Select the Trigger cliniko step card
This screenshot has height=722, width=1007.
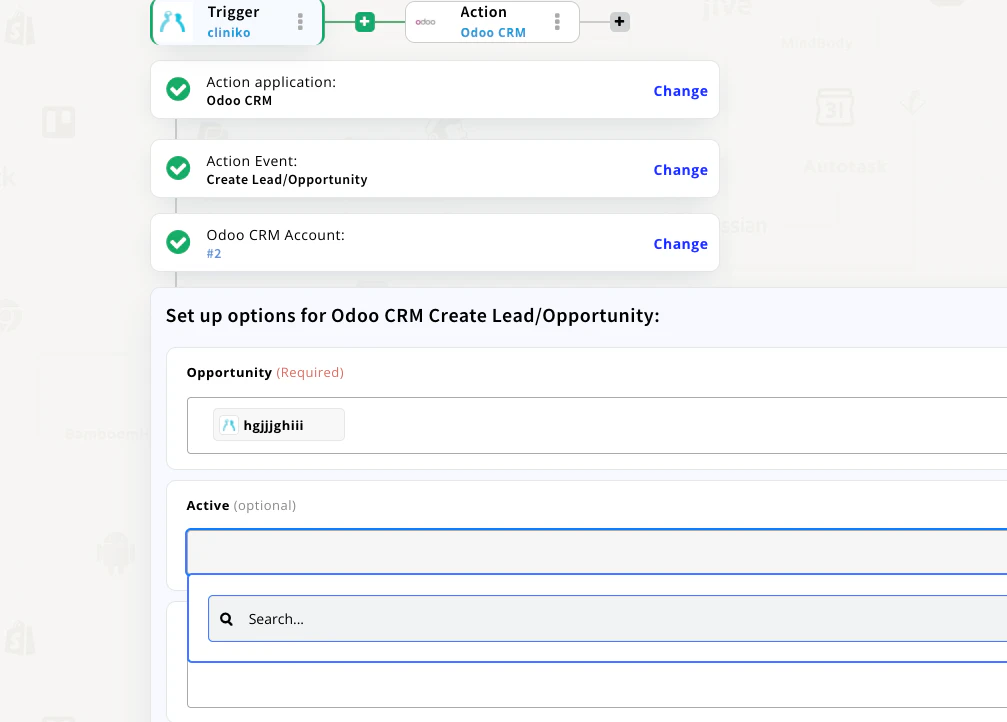[237, 22]
